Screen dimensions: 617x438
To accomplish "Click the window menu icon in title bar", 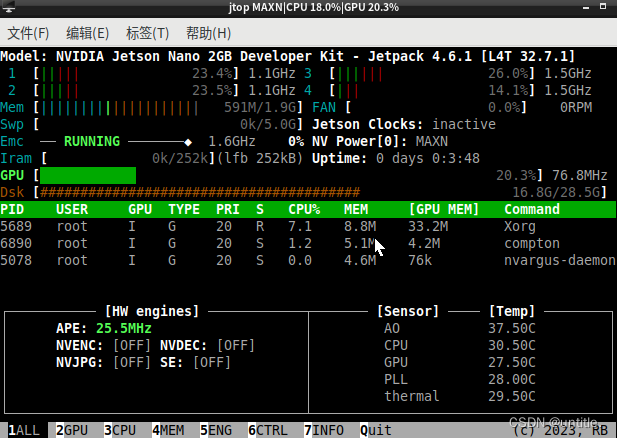I will point(8,7).
